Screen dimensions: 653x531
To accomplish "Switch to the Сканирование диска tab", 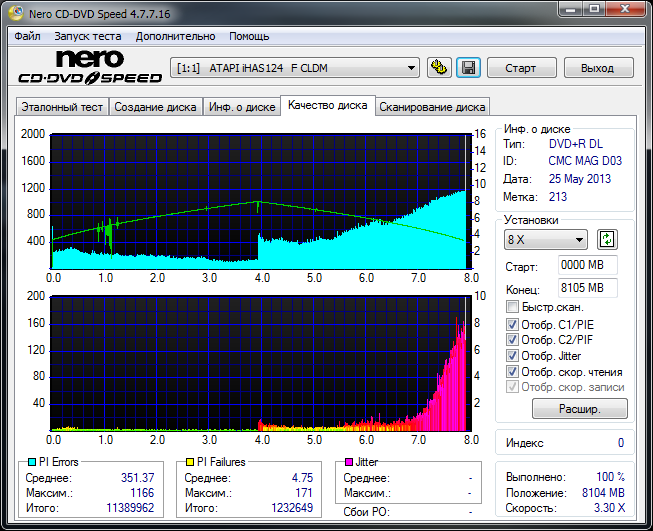I will click(x=432, y=107).
